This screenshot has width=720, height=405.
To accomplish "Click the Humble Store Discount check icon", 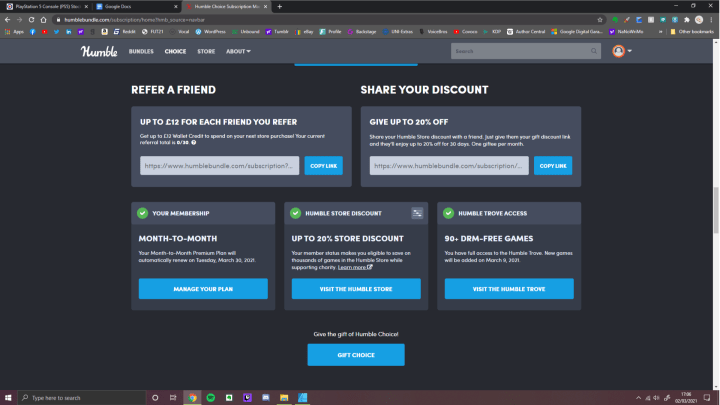I will point(295,213).
